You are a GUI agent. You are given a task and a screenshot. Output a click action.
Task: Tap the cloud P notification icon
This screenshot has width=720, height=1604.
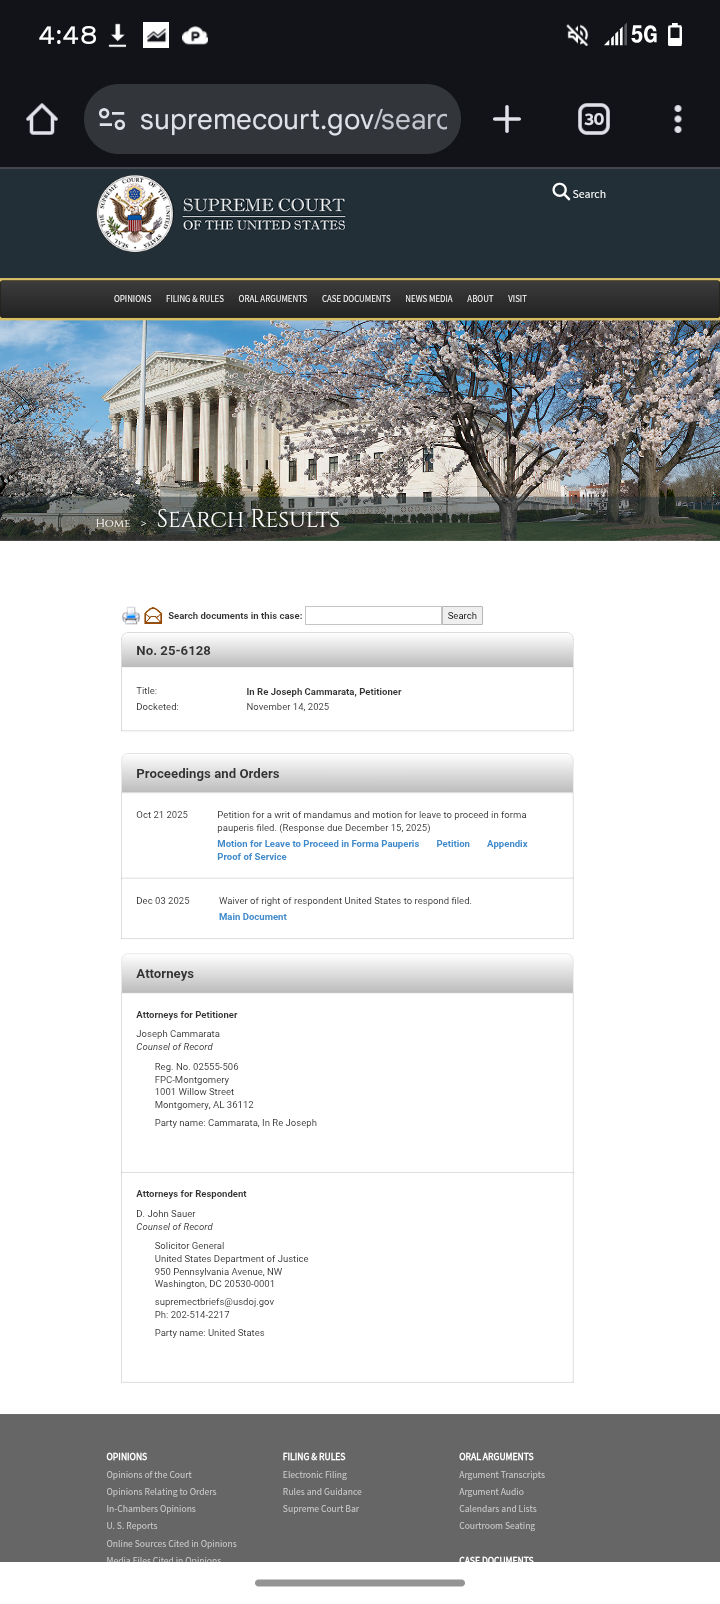point(195,36)
